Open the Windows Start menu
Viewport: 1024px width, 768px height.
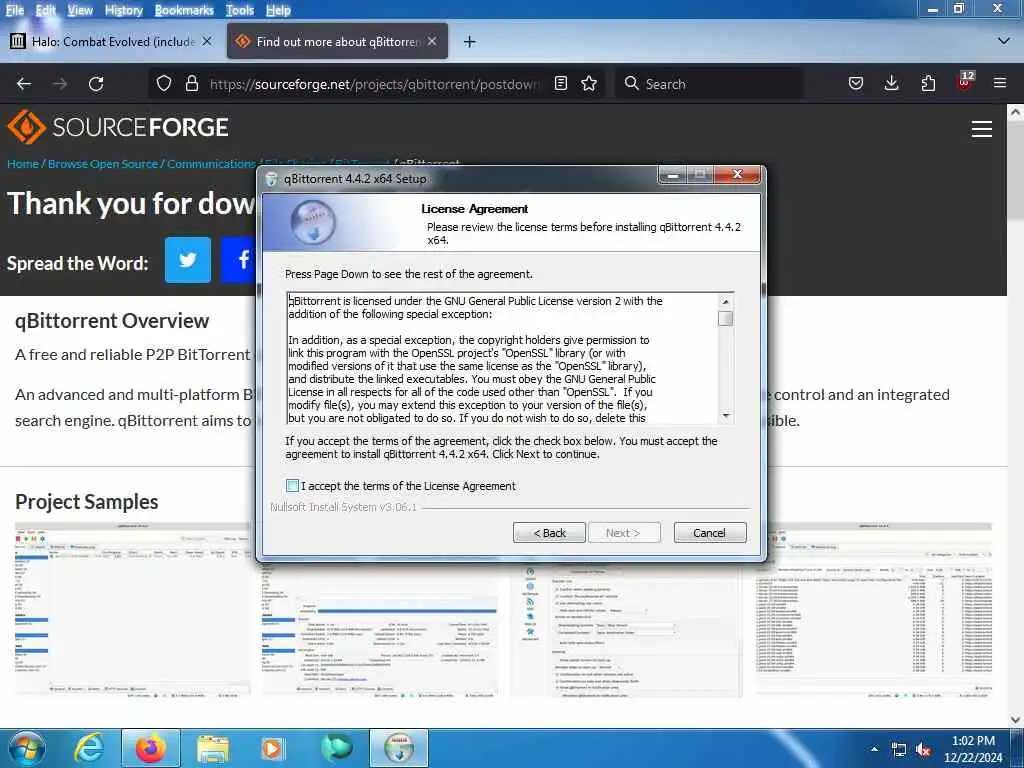tap(26, 748)
